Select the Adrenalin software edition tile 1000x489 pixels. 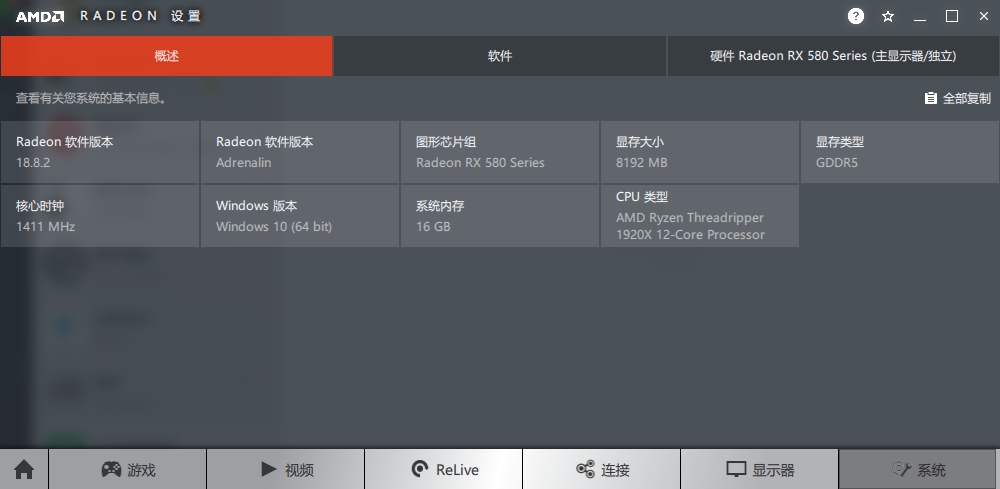click(300, 152)
